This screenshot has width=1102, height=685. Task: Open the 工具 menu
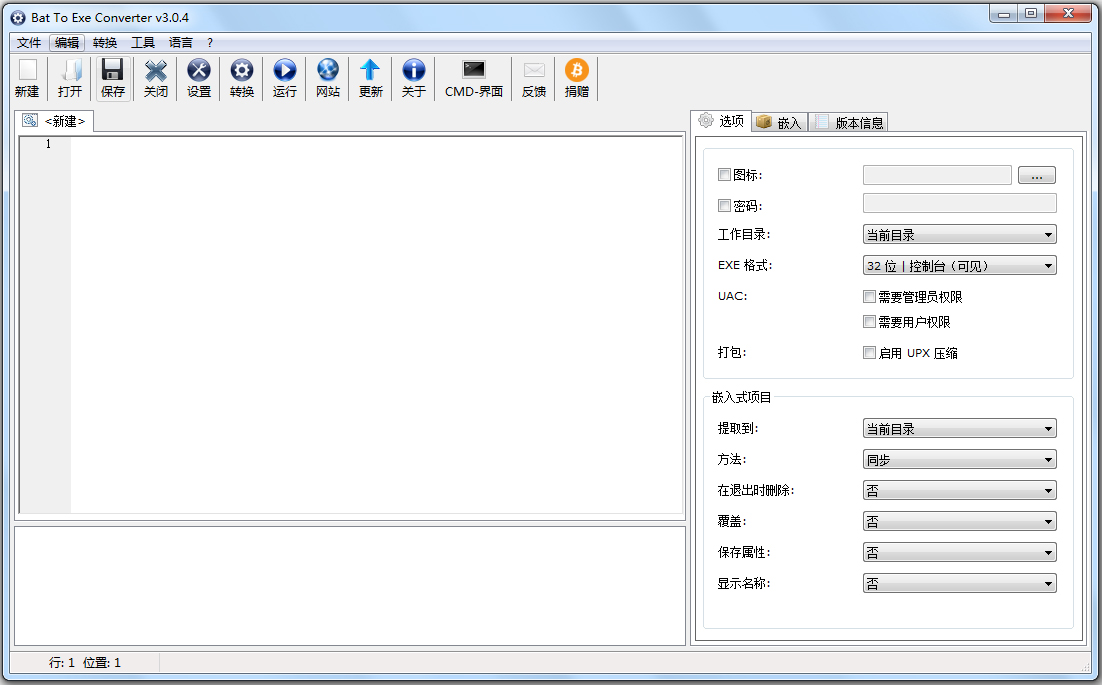(143, 43)
